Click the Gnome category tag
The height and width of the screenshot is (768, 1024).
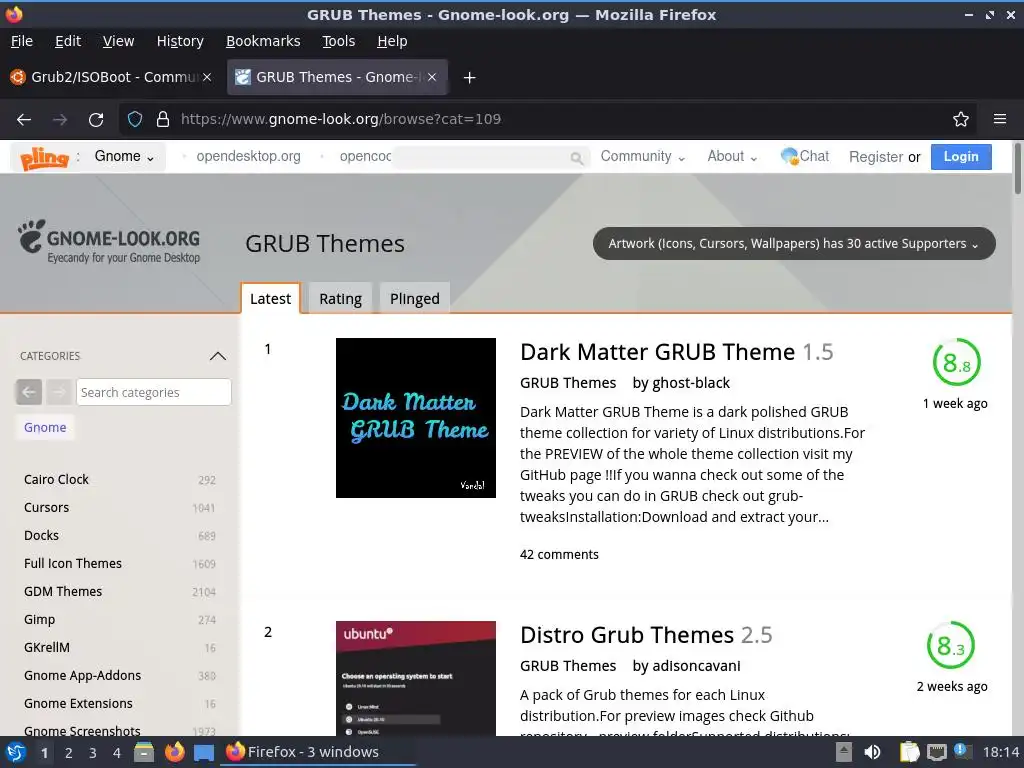click(45, 427)
